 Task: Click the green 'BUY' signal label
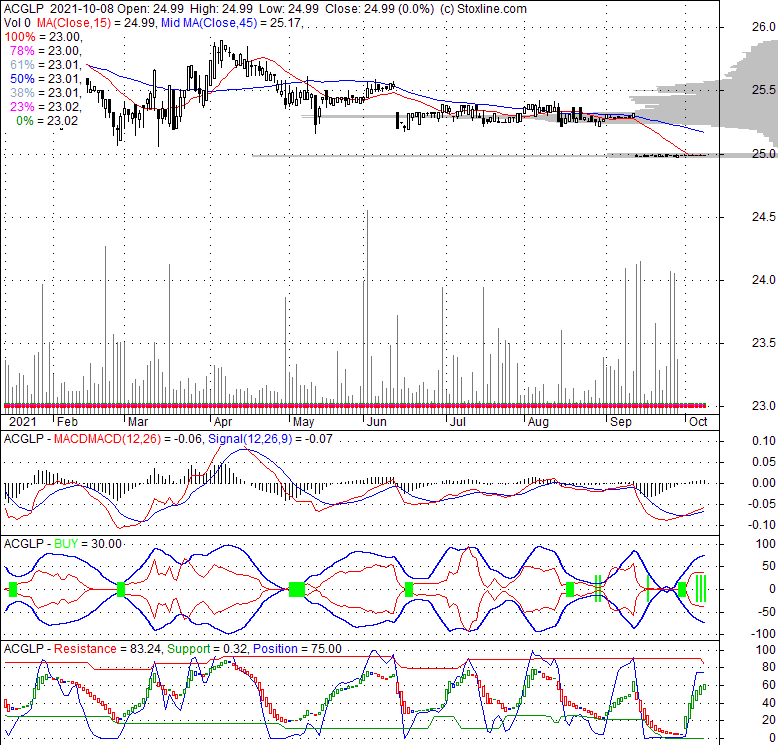66,544
